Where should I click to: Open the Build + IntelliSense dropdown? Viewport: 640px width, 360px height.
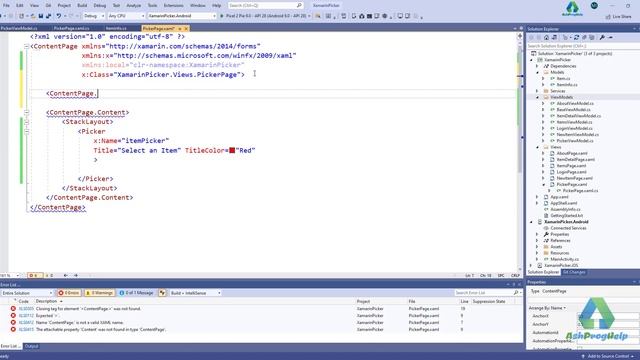click(195, 293)
